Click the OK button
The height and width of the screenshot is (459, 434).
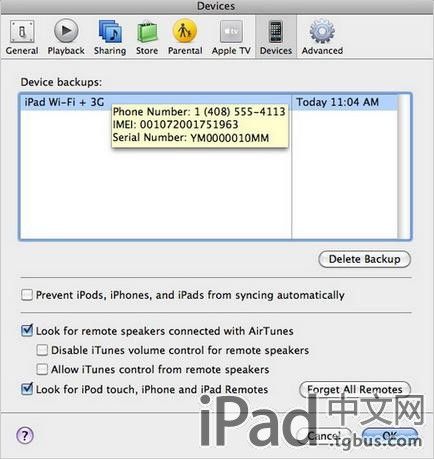[x=390, y=436]
